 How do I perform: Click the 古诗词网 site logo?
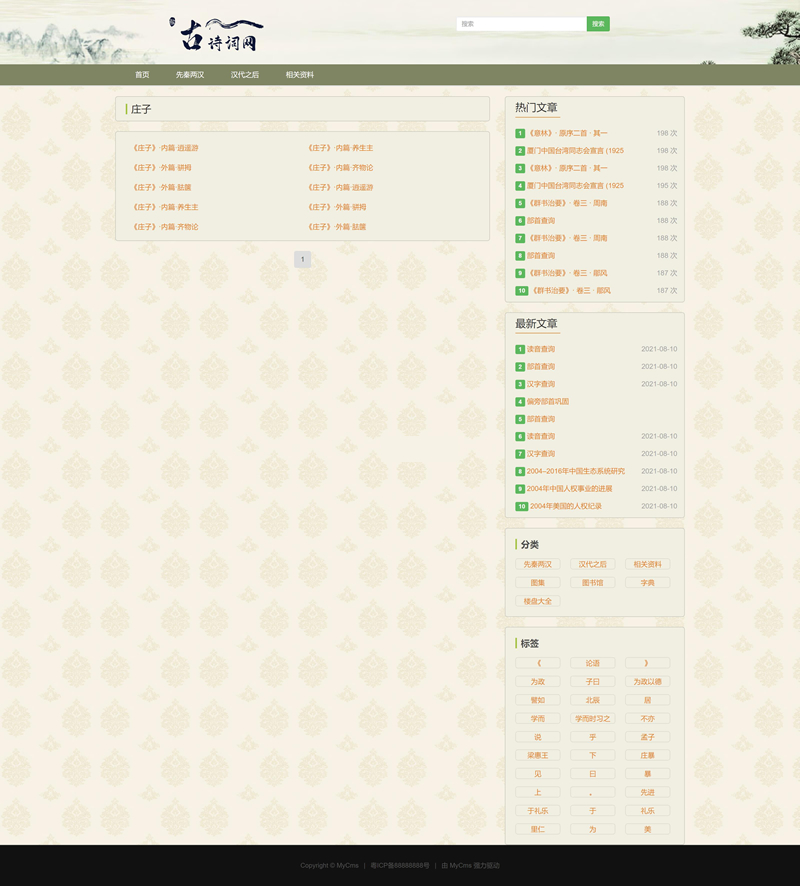[218, 36]
